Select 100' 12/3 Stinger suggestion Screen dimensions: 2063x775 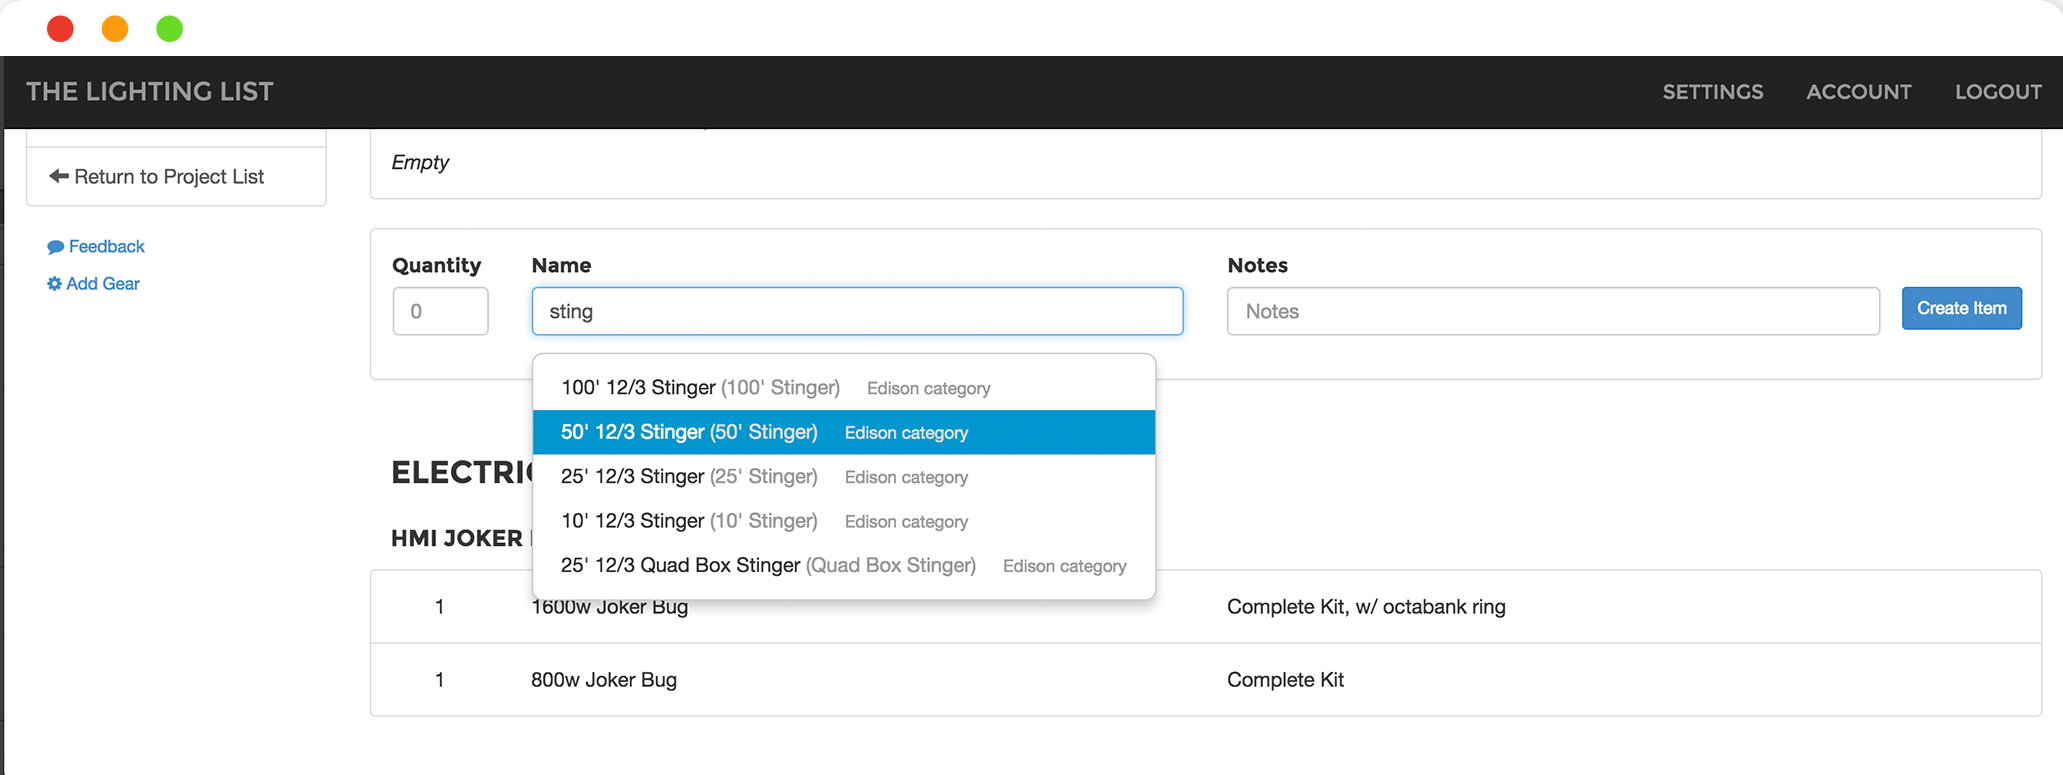pos(844,388)
